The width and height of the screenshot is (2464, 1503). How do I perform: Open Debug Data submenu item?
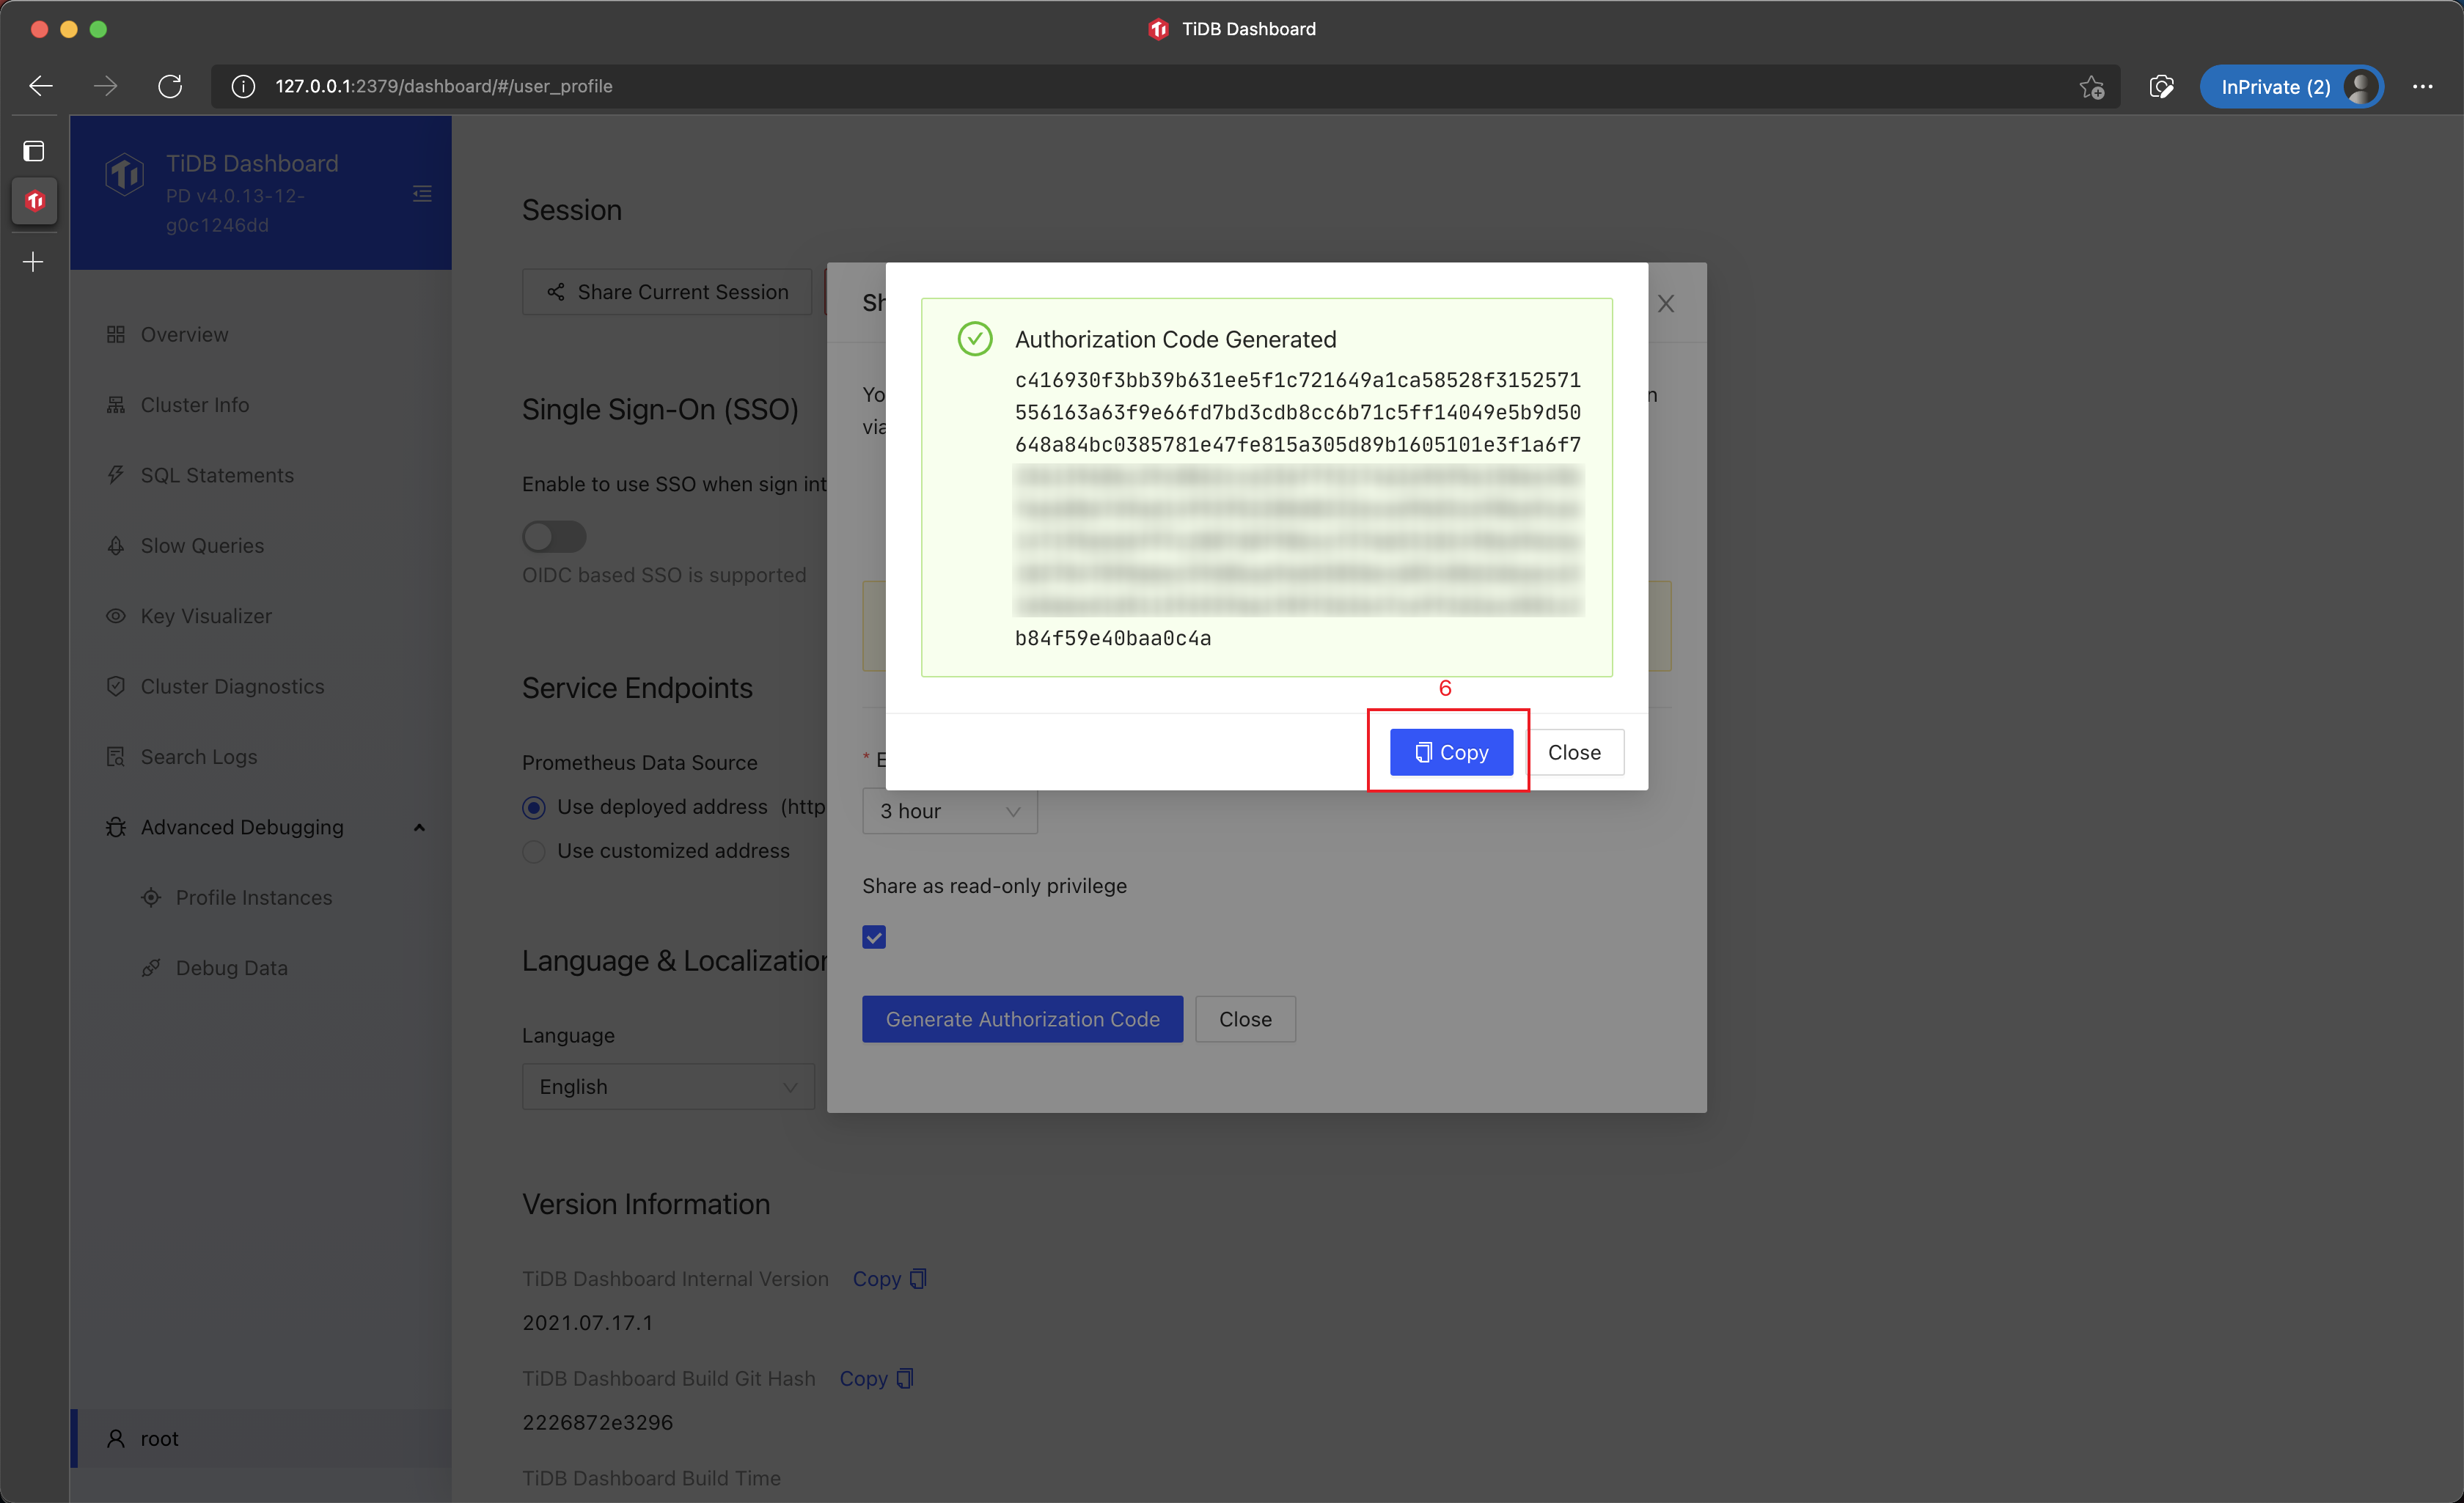pos(260,968)
